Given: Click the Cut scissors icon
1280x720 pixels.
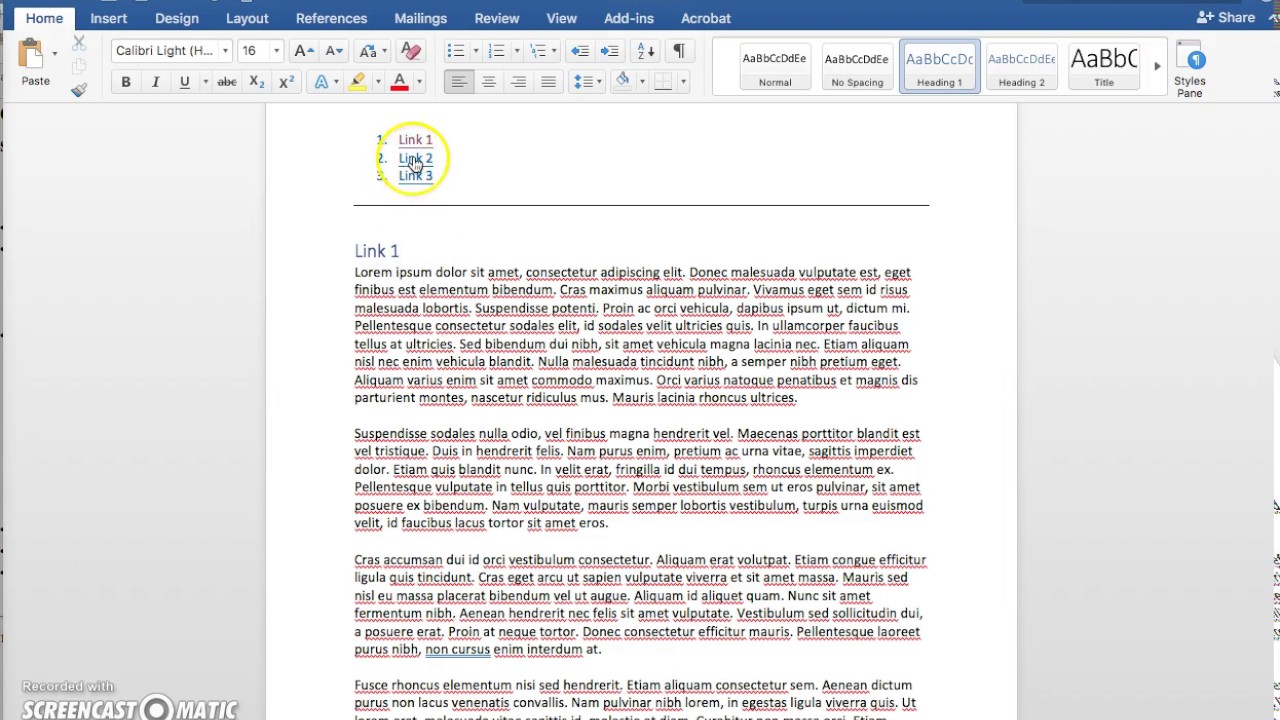Looking at the screenshot, I should [x=79, y=44].
